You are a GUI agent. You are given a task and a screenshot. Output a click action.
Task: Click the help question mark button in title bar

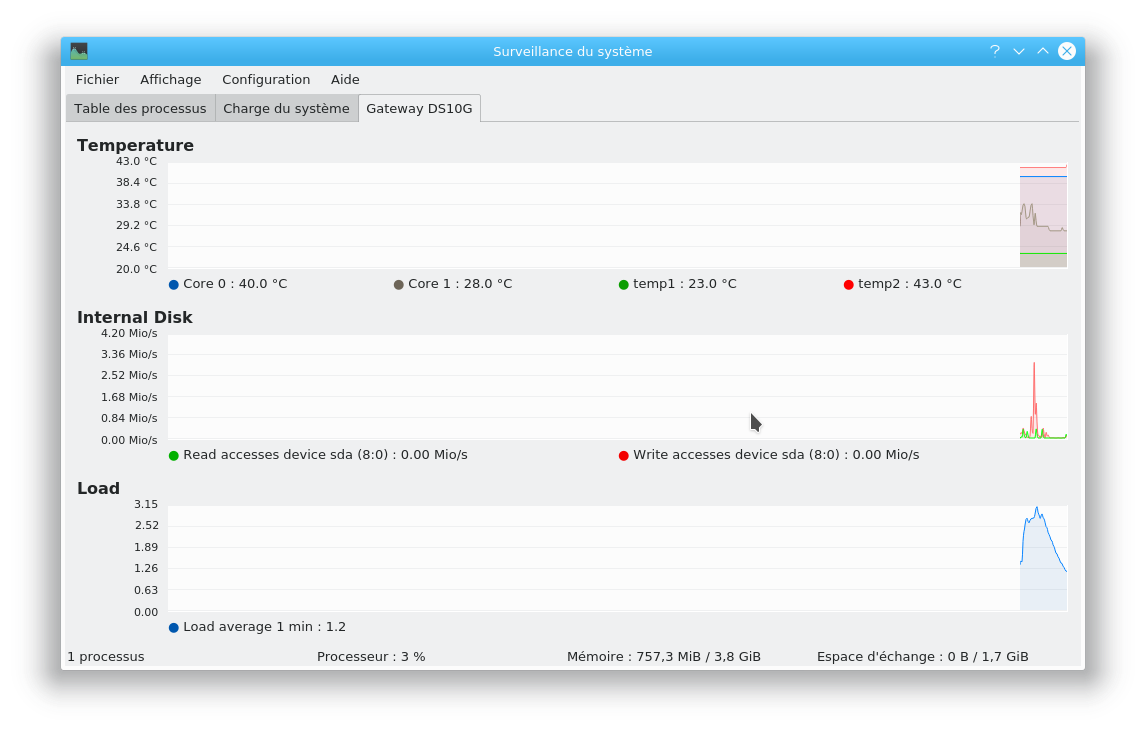click(x=995, y=51)
